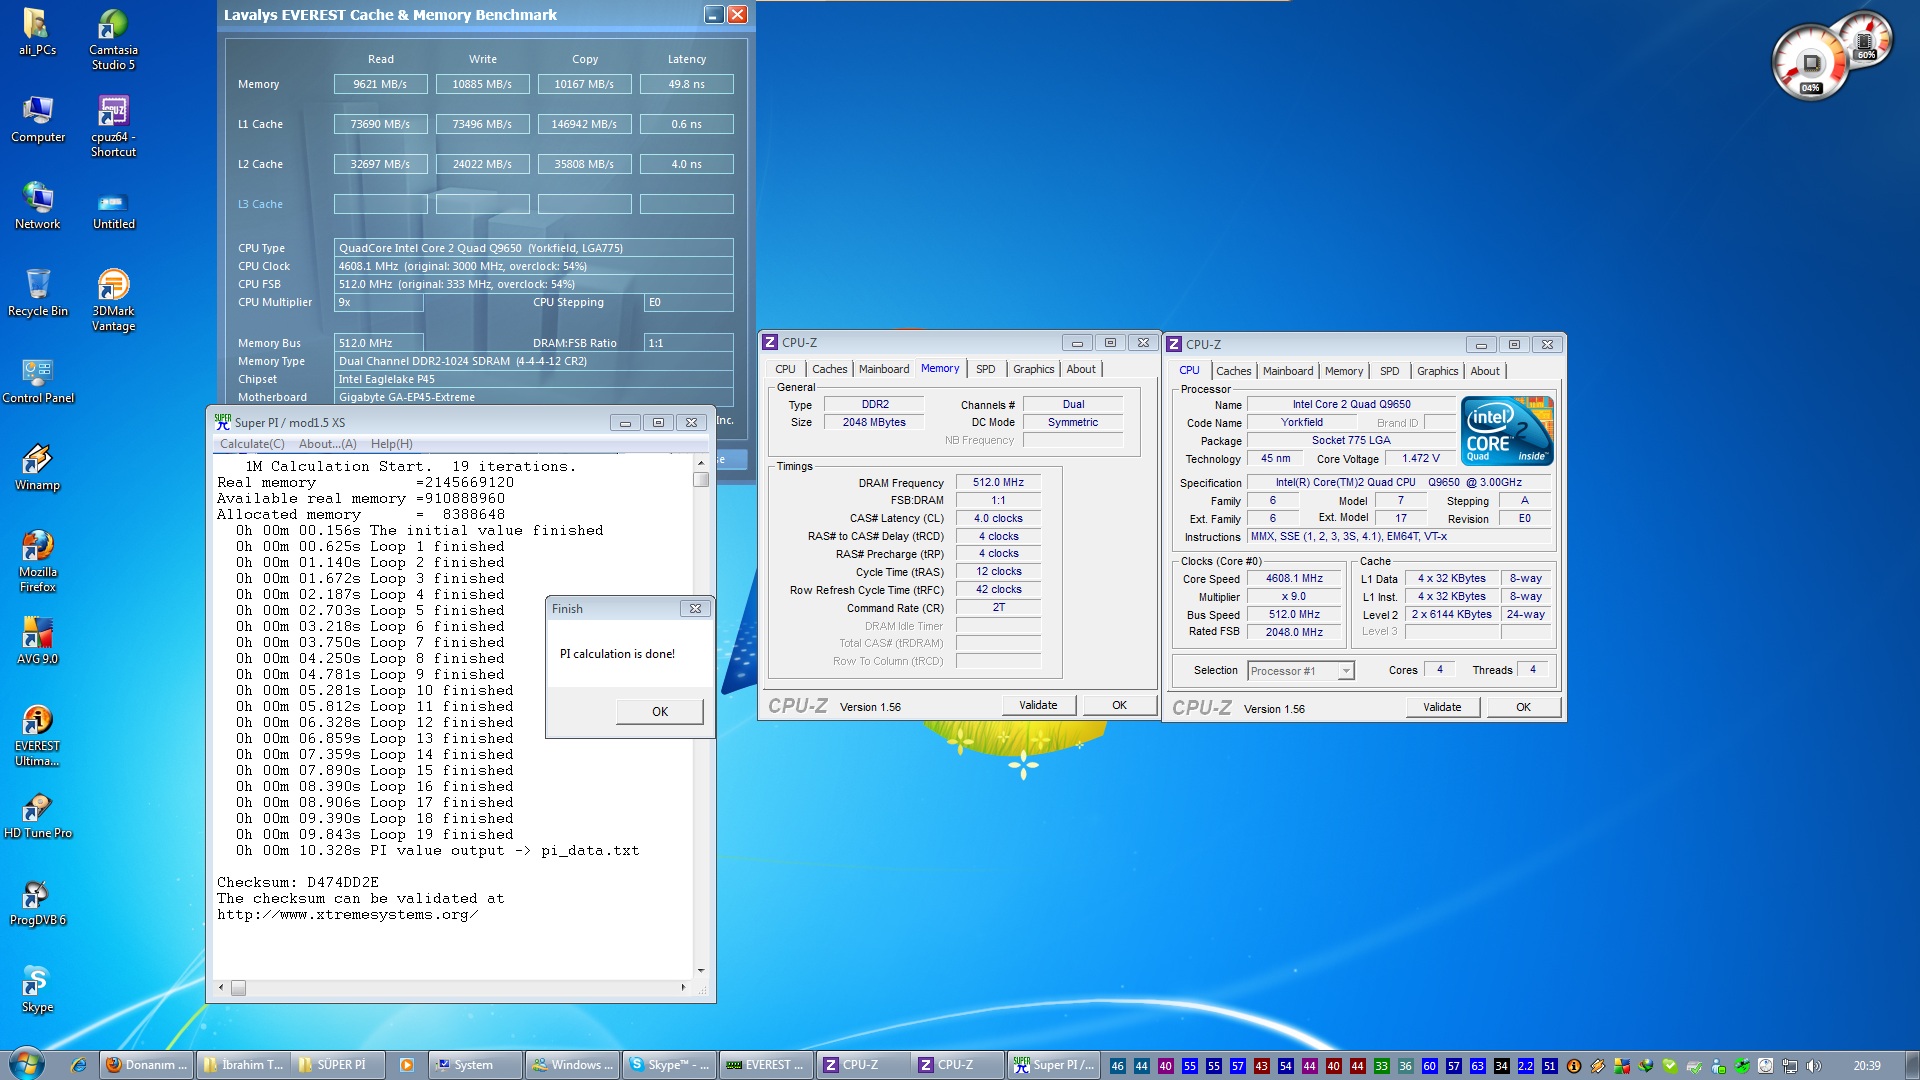Click the Super PI horizontal scrollbar thumb
This screenshot has height=1080, width=1920.
238,988
